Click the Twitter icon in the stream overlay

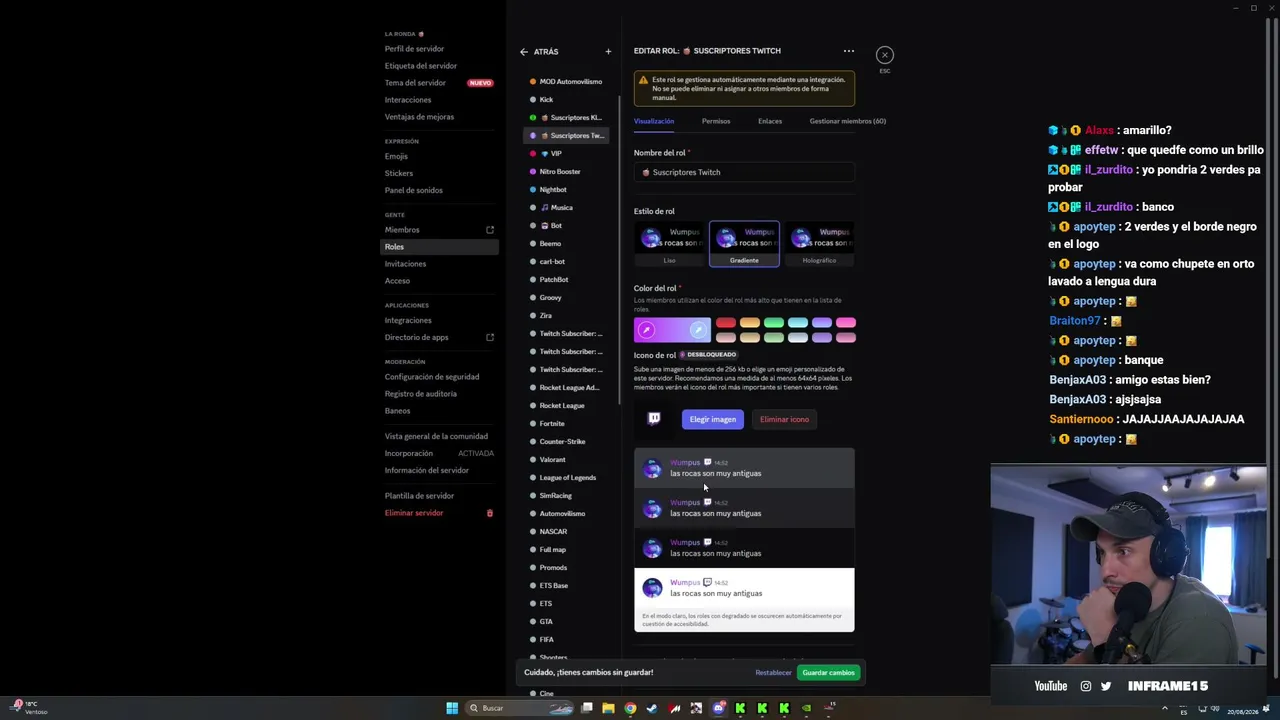pos(1106,686)
